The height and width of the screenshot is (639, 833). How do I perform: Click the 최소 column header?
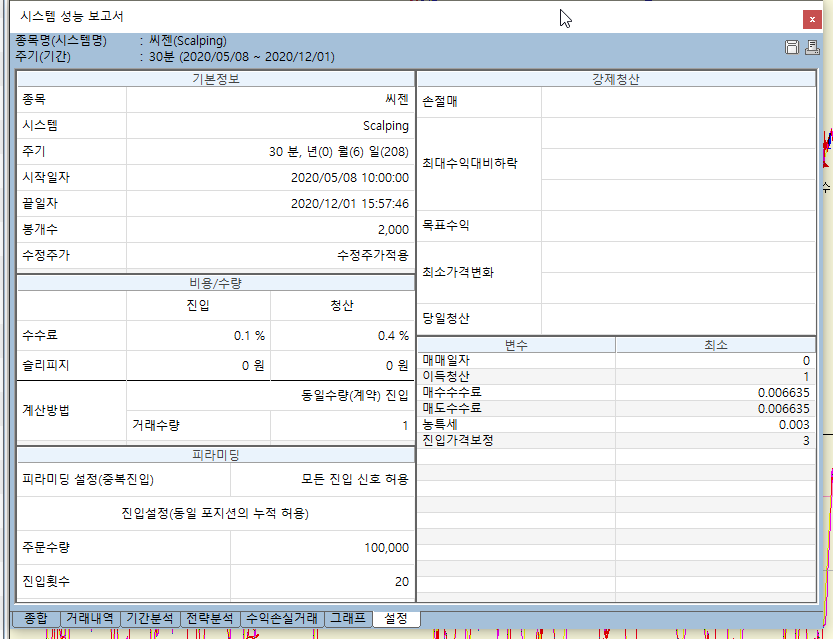tap(715, 344)
